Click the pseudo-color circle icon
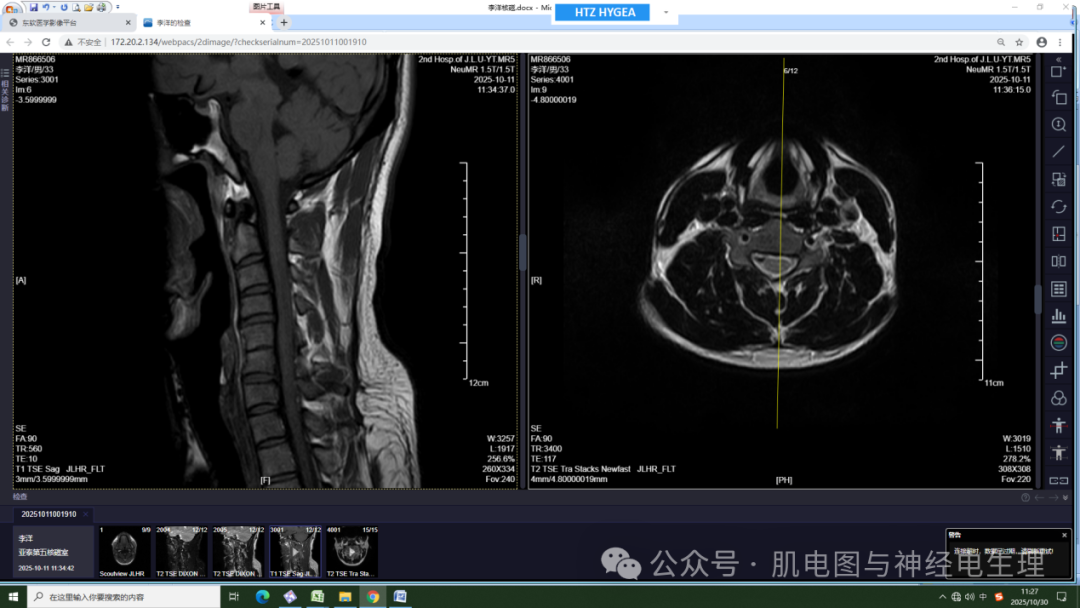1080x608 pixels. coord(1058,343)
